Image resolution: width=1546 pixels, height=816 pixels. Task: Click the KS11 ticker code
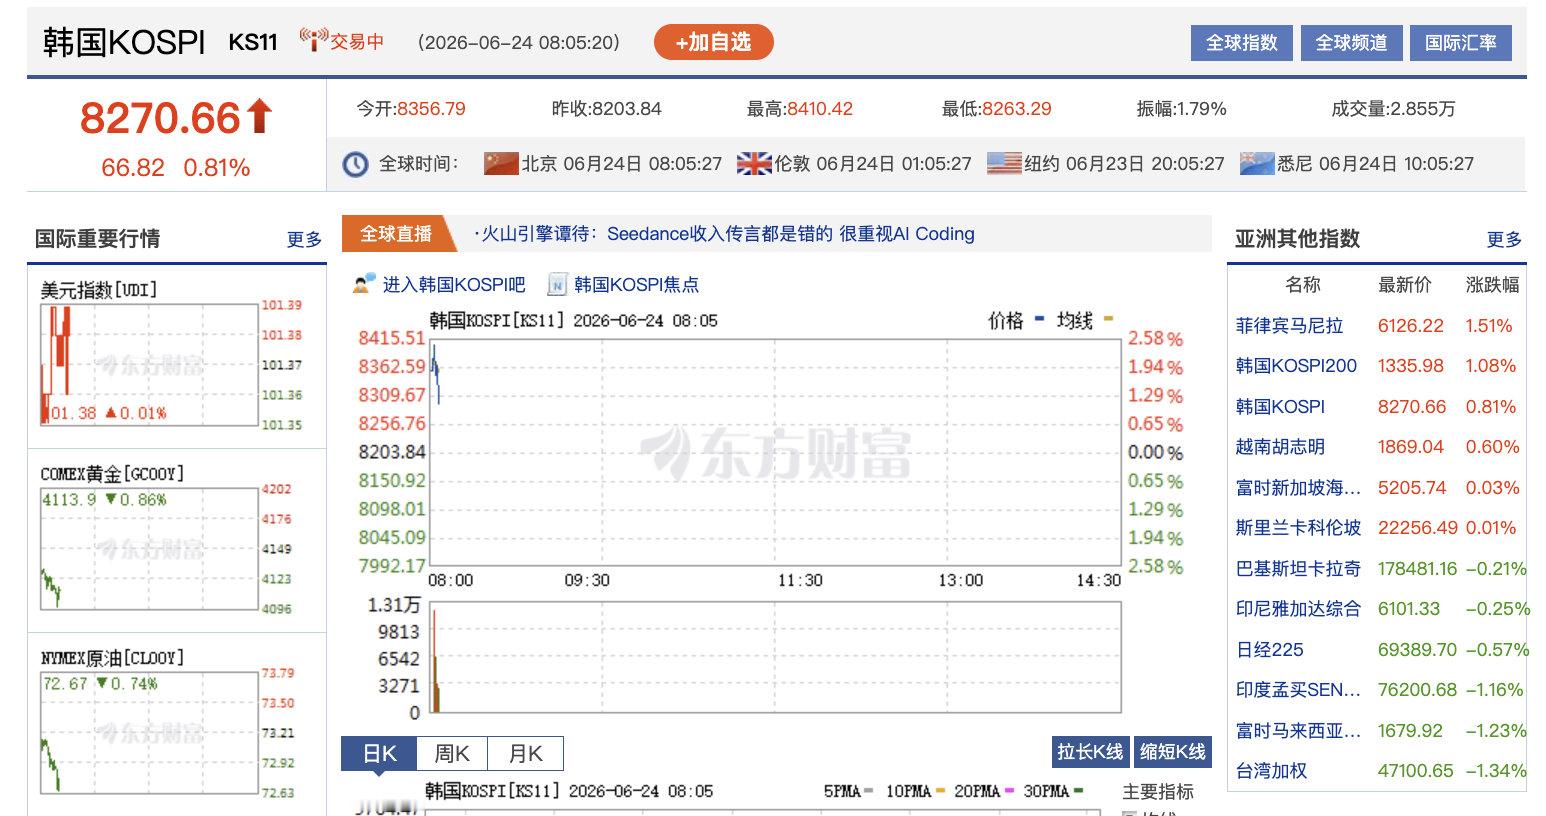point(253,42)
